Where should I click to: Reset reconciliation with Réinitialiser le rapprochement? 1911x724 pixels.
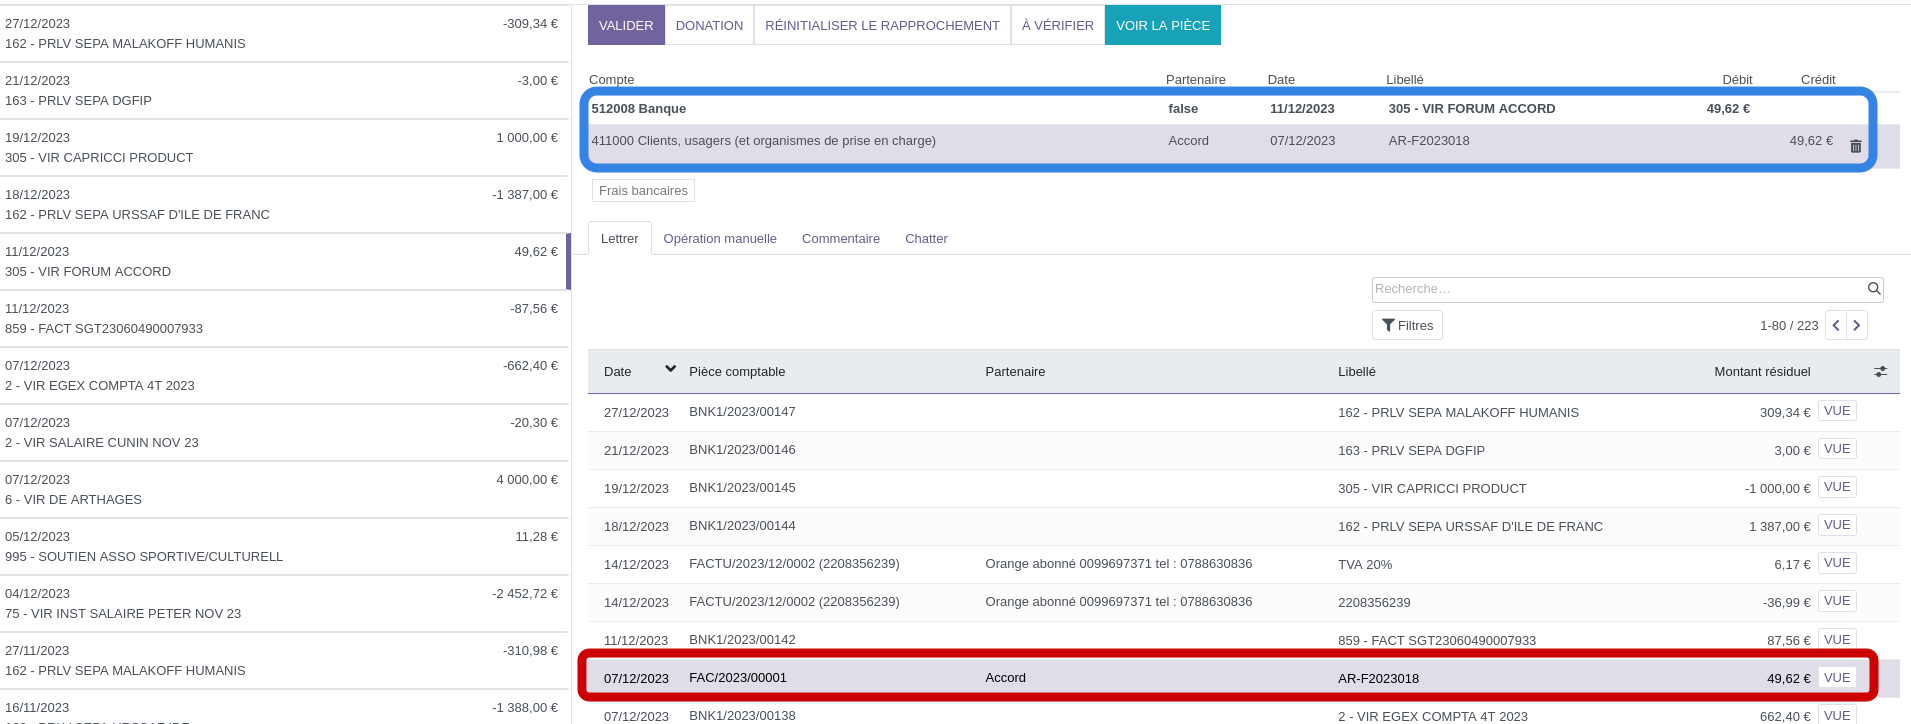coord(882,25)
